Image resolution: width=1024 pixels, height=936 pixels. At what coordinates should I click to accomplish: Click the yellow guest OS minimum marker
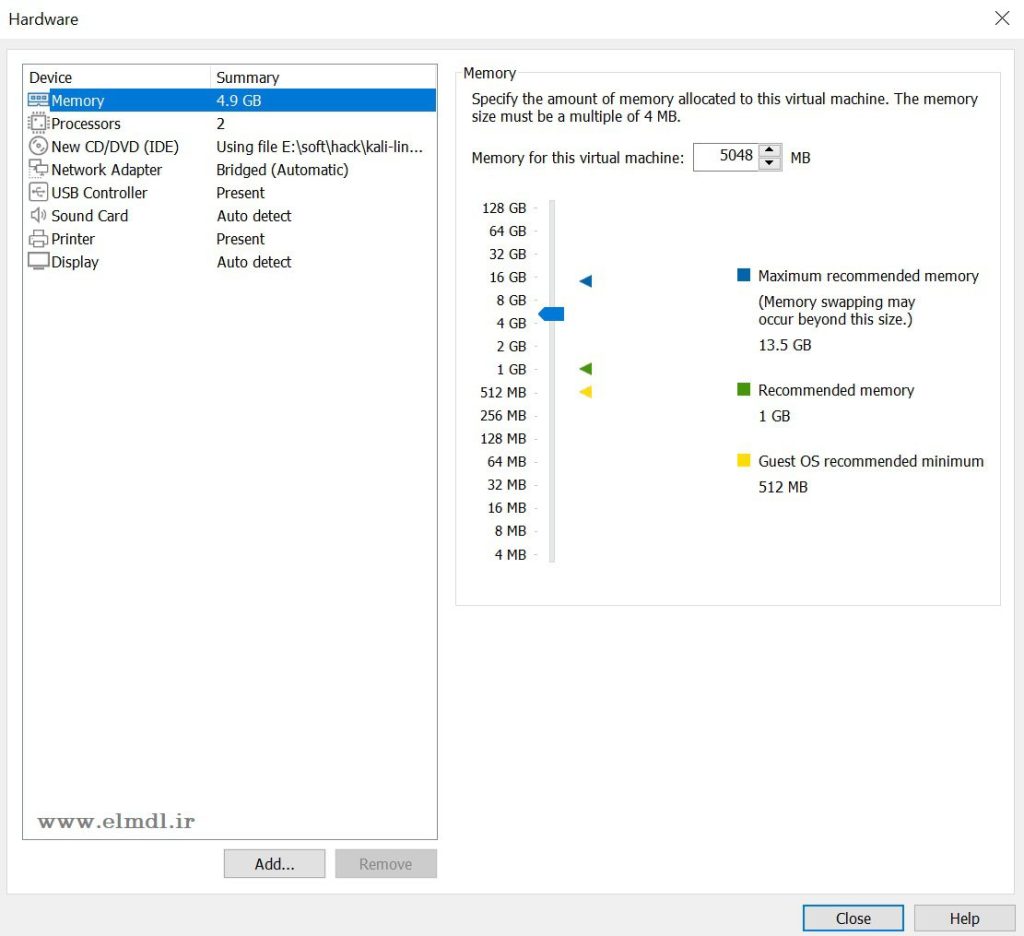pyautogui.click(x=586, y=392)
